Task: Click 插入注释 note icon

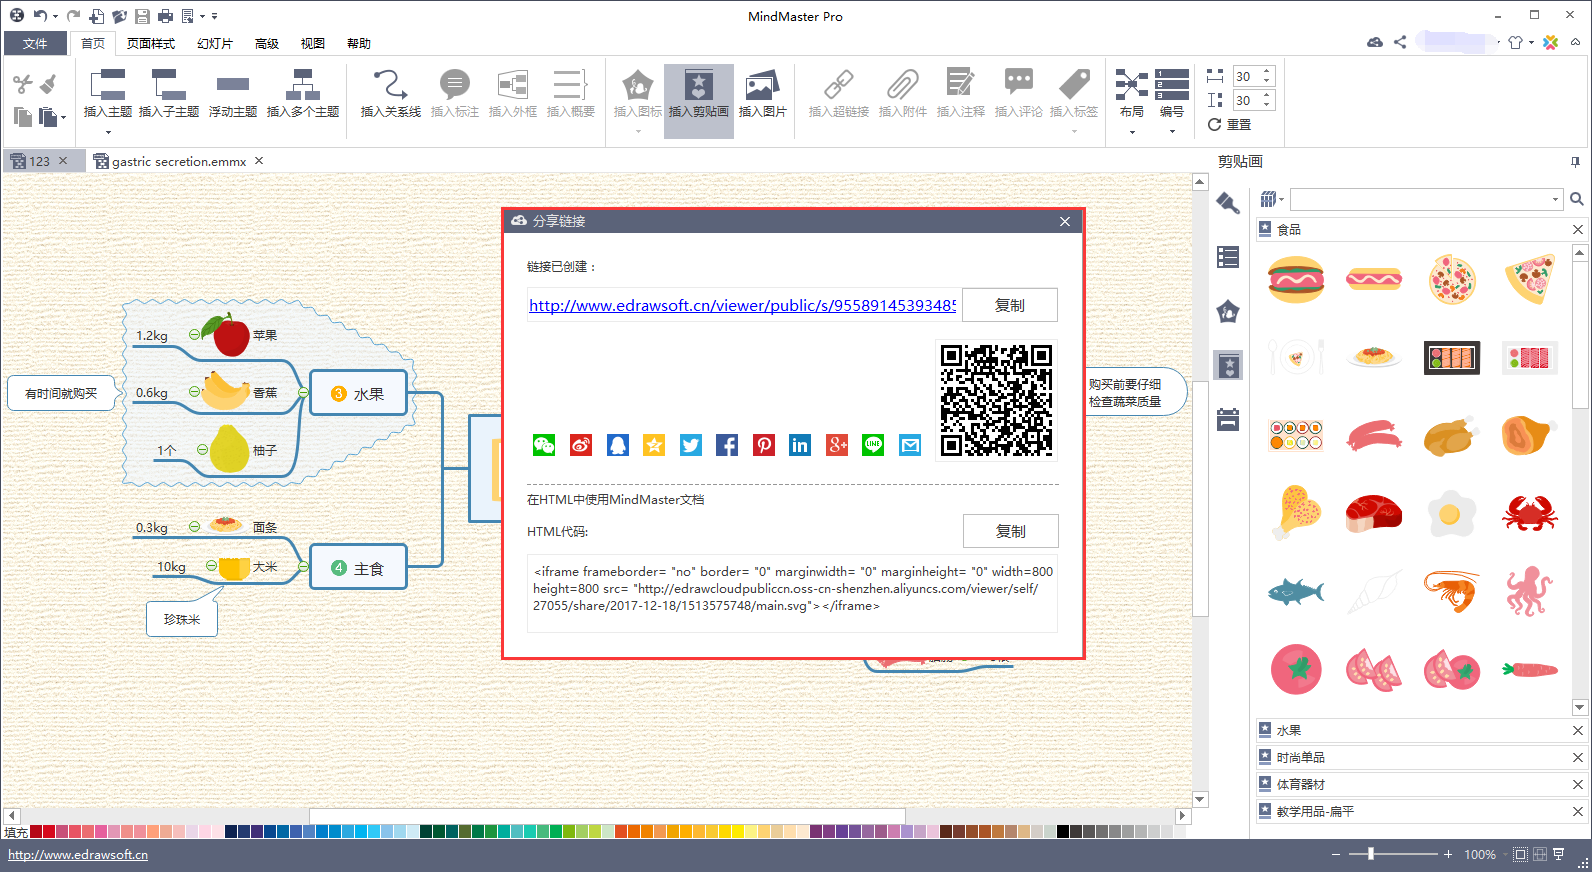Action: pos(961,94)
